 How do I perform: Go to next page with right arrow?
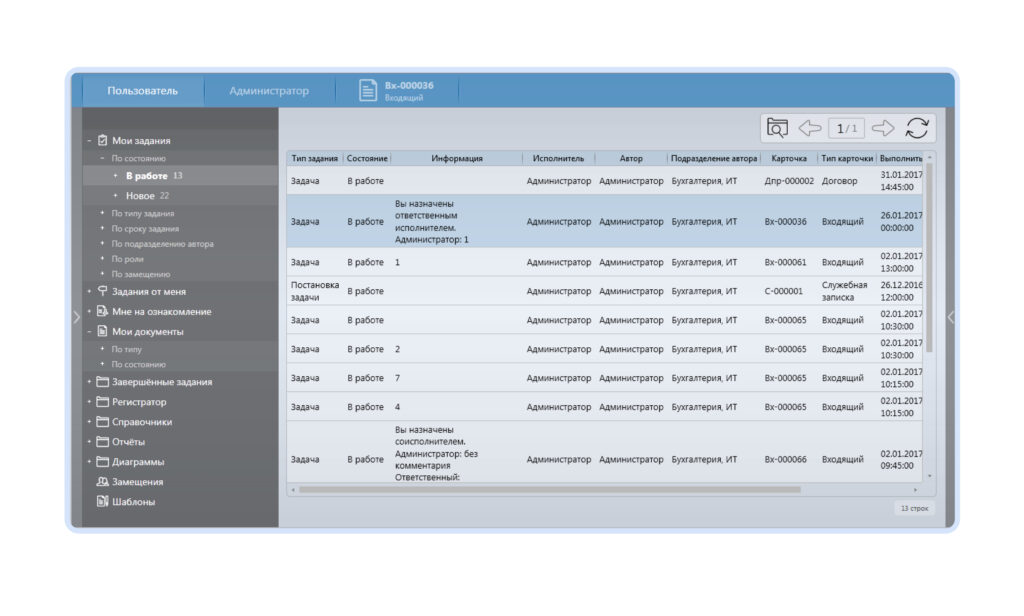pos(882,128)
